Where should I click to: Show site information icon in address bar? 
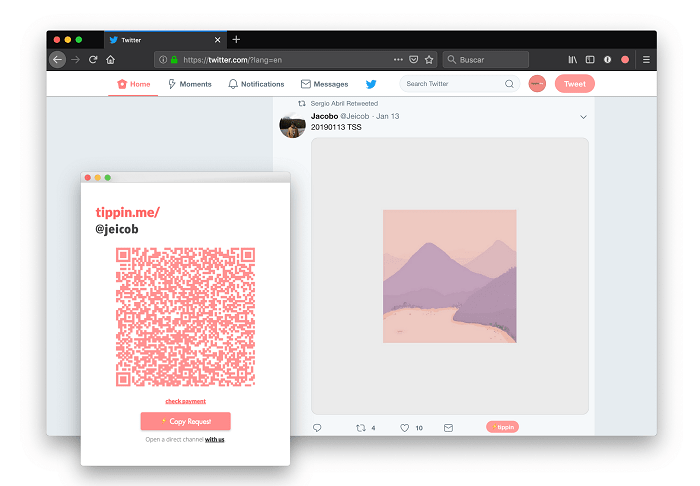[163, 59]
